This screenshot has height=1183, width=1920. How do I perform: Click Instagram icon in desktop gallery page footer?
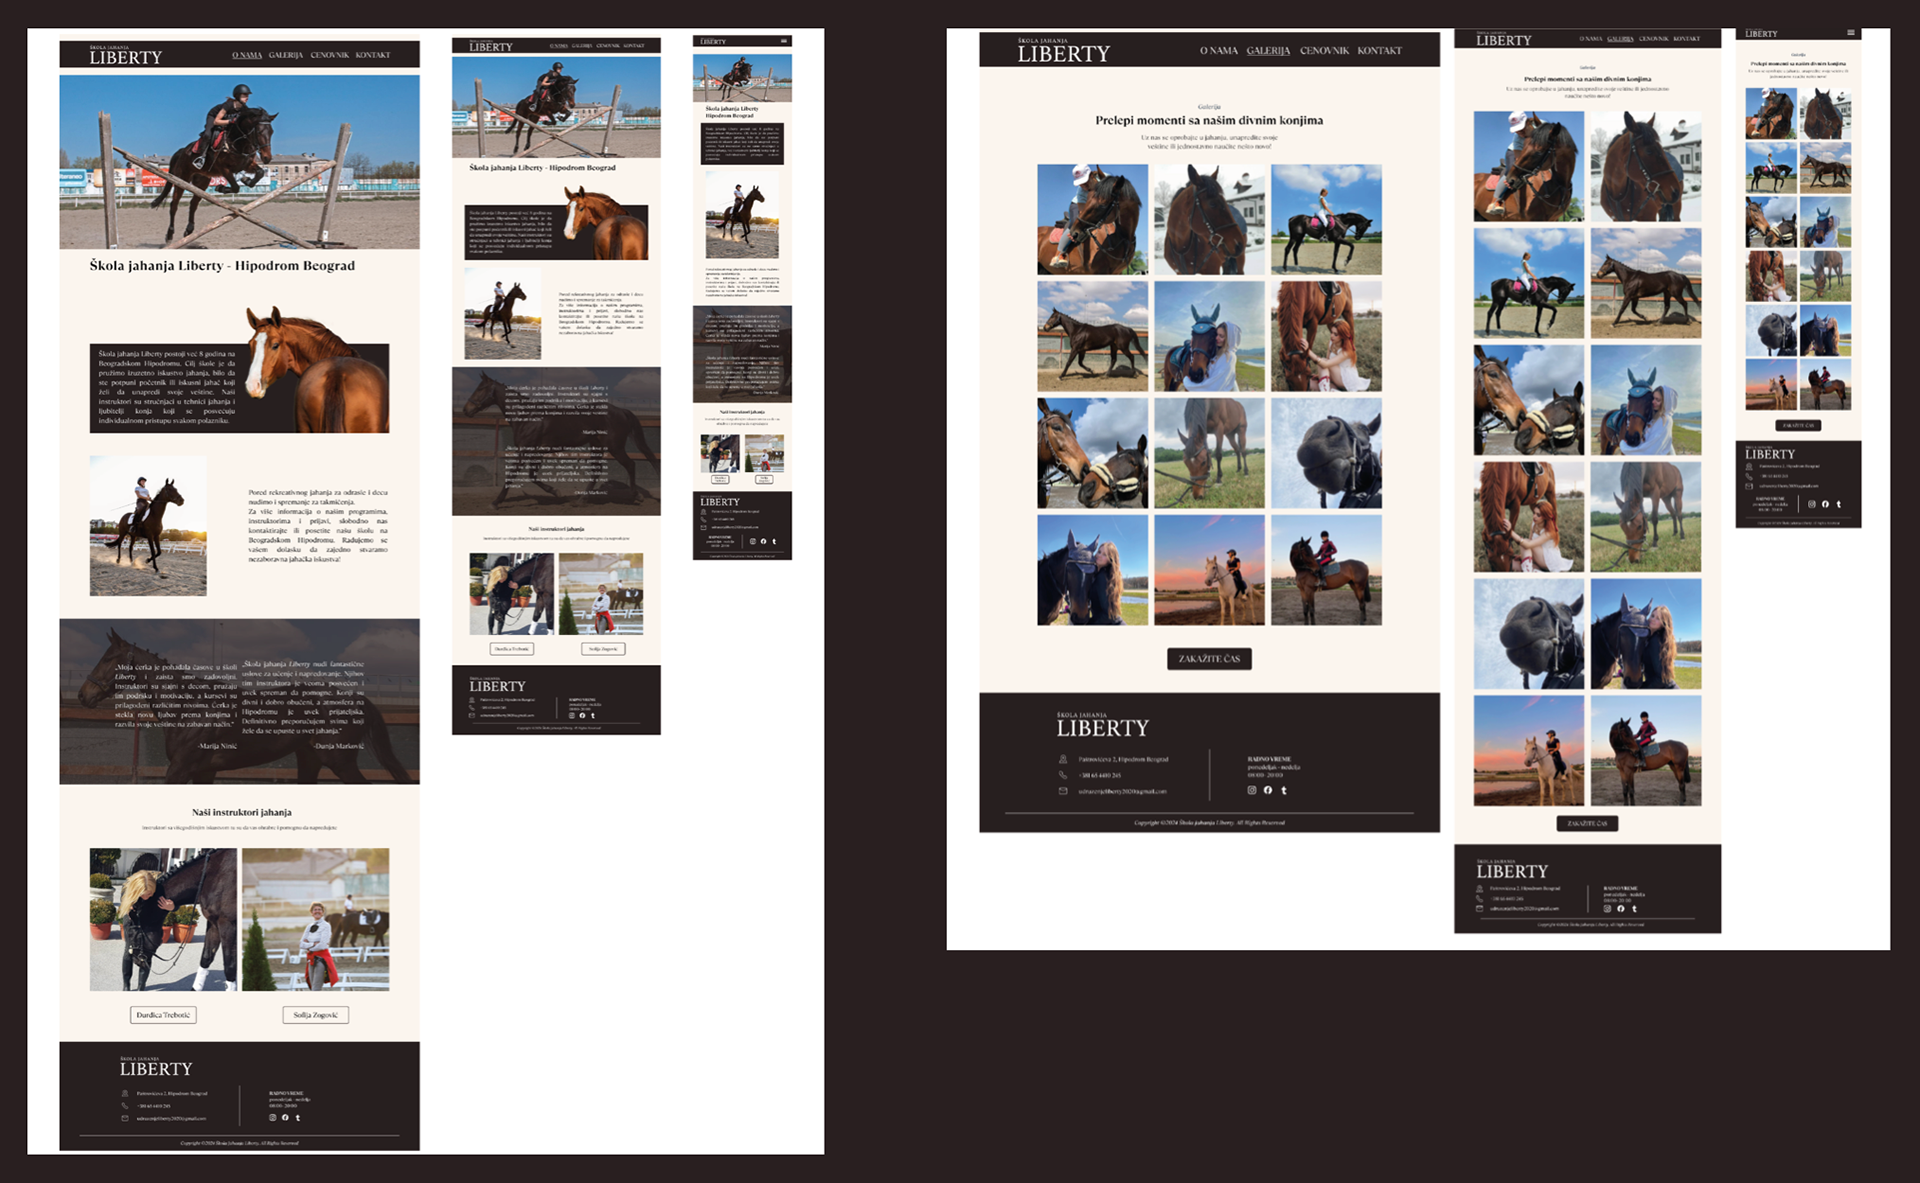(x=1251, y=790)
